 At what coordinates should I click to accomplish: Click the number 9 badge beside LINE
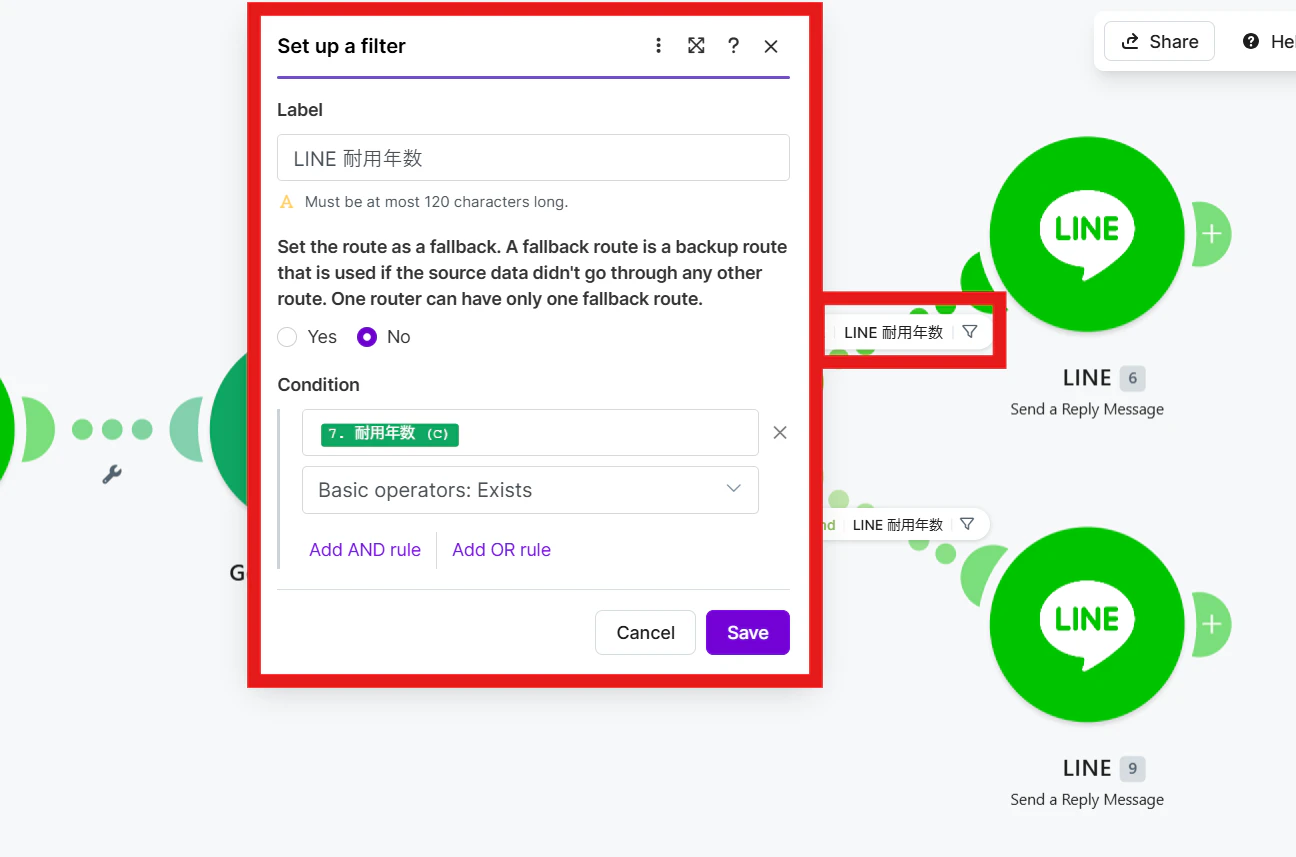tap(1132, 768)
